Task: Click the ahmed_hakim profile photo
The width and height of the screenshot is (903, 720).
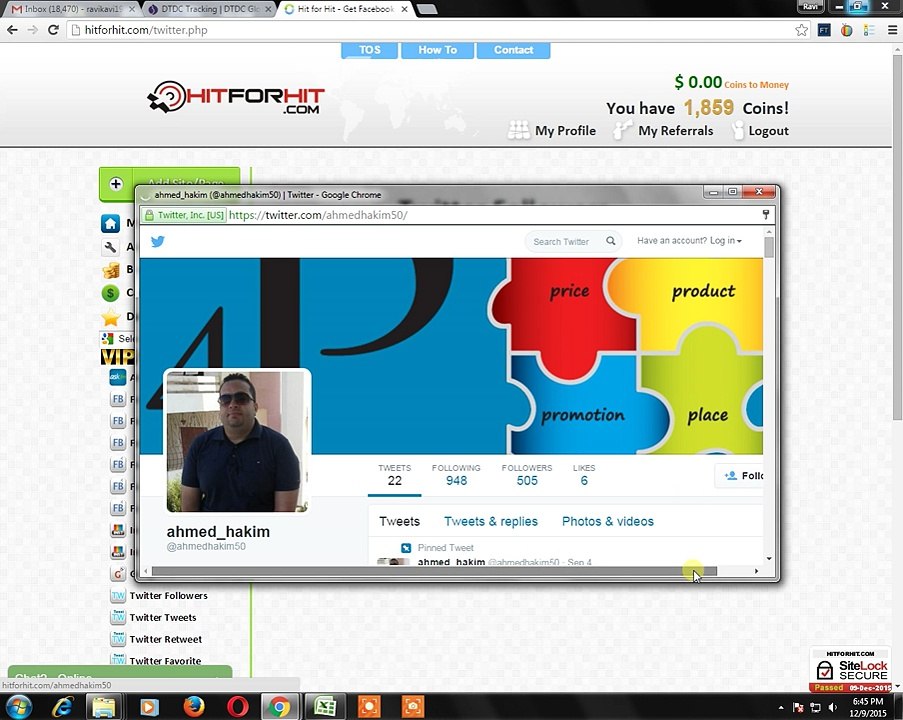Action: click(237, 441)
